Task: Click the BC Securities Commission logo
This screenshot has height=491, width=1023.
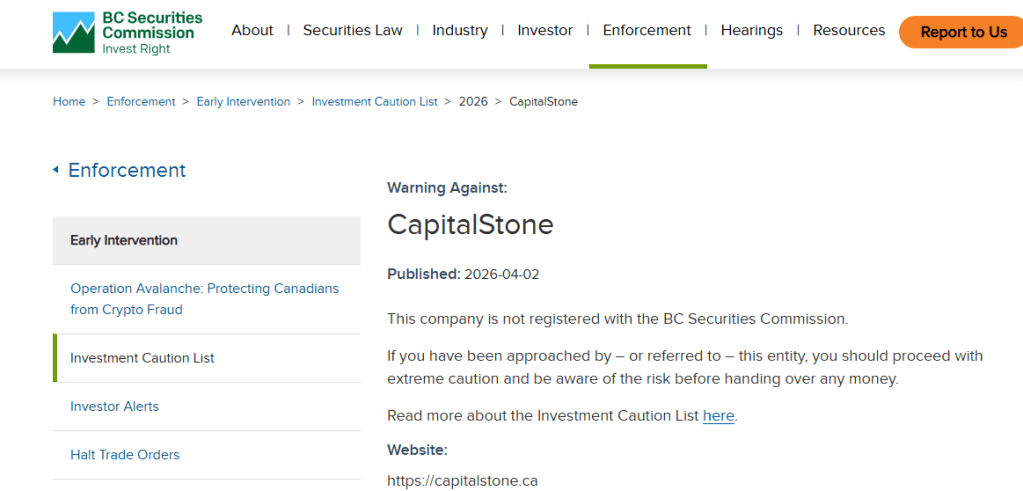Action: coord(127,32)
